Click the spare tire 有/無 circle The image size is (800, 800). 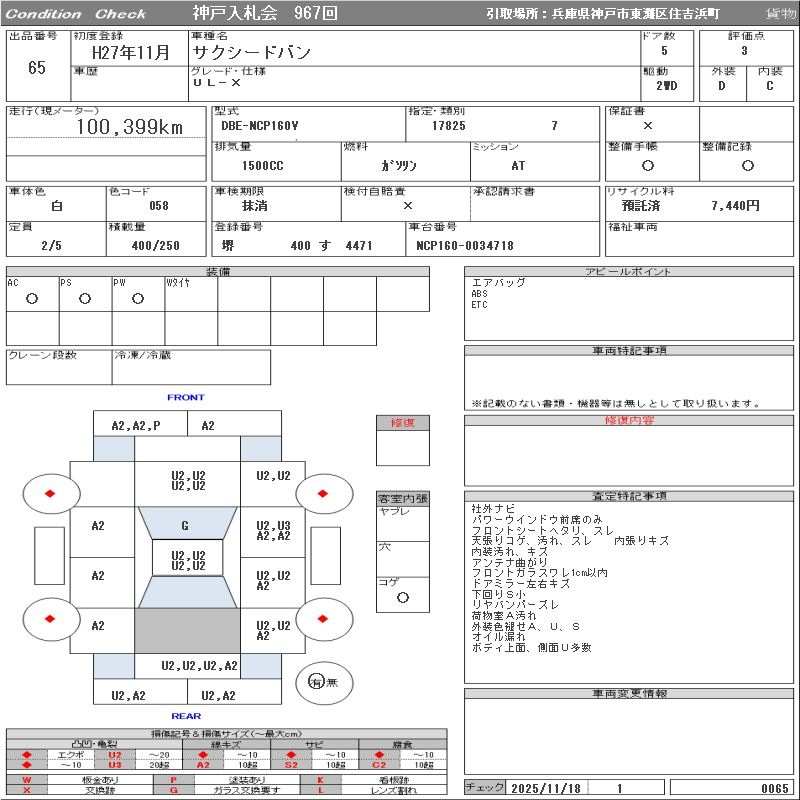pos(316,682)
